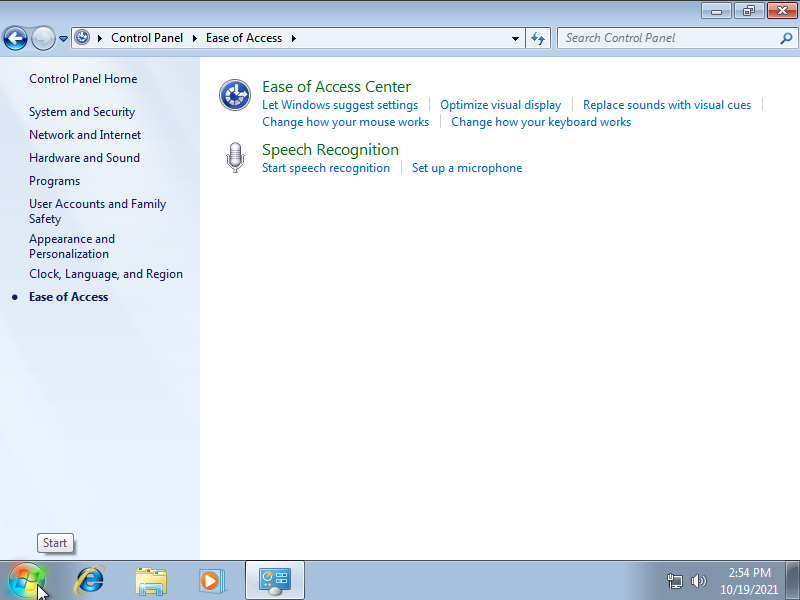Image resolution: width=800 pixels, height=600 pixels.
Task: Click the Speech Recognition microphone icon
Action: click(x=235, y=158)
